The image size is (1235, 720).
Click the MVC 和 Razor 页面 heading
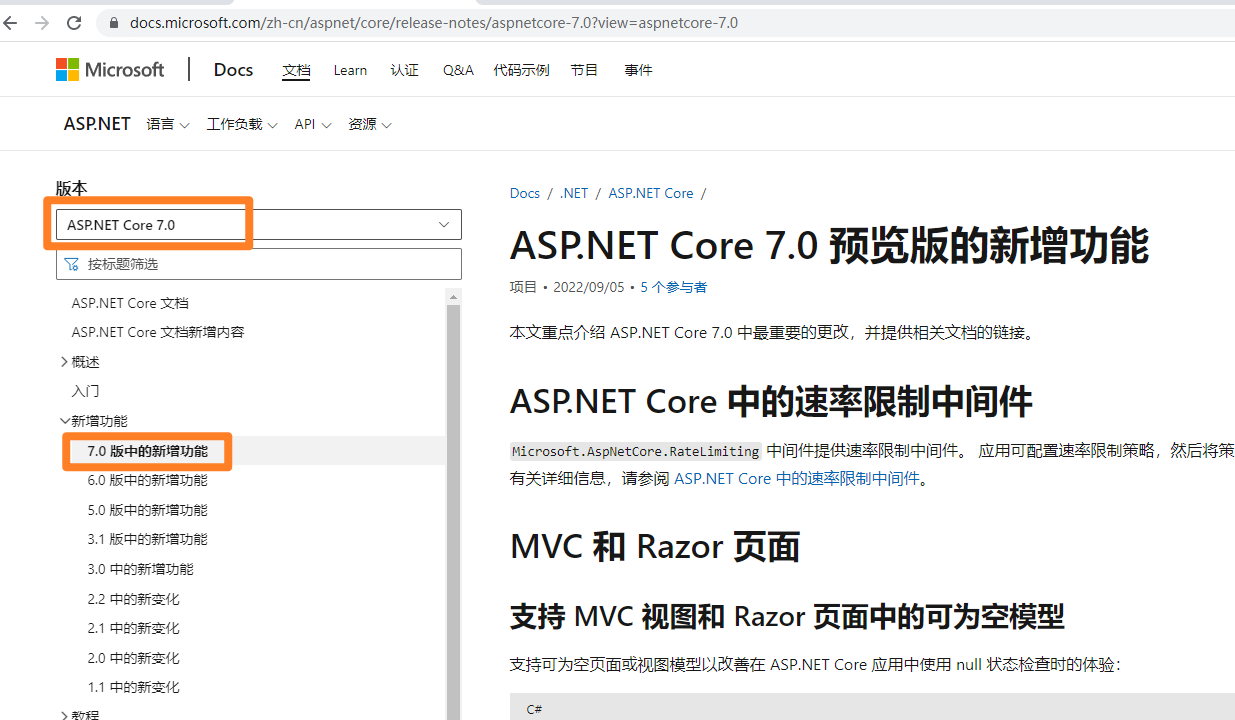[x=655, y=547]
